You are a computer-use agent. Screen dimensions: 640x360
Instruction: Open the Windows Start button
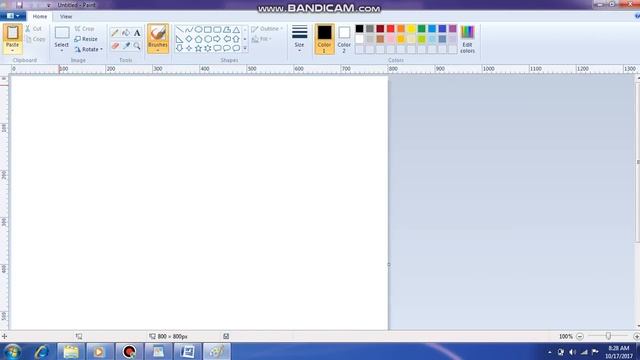tap(12, 351)
